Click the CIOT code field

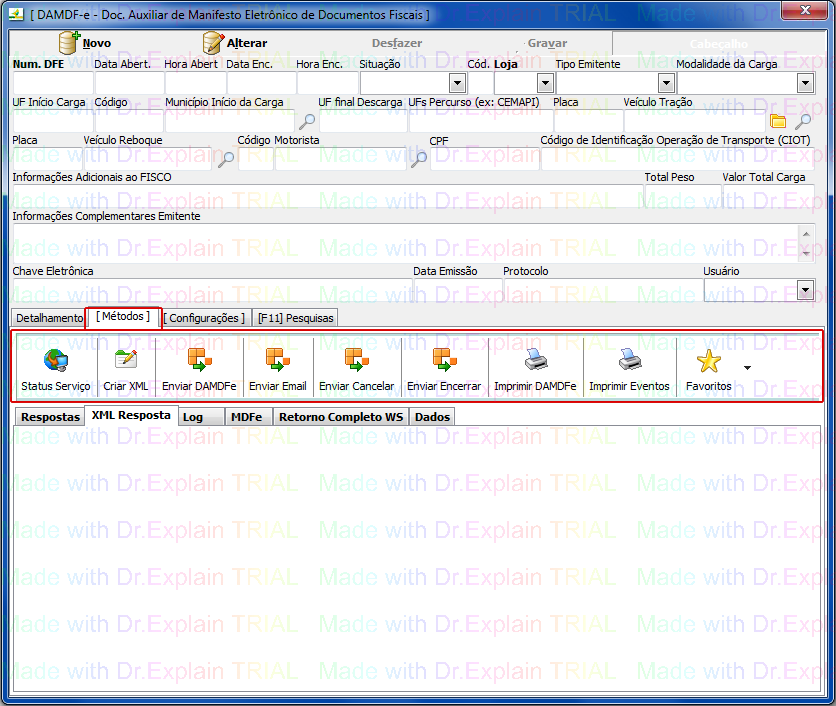coord(678,159)
